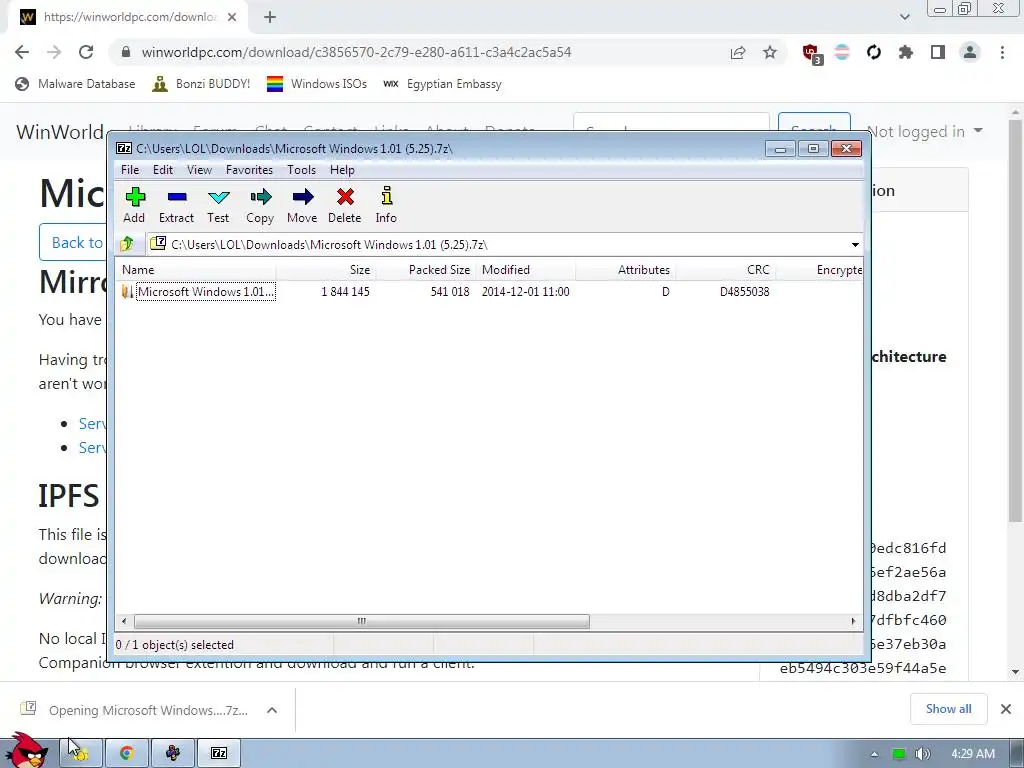The image size is (1024, 768).
Task: Open Chrome's tab search chevron
Action: pos(904,17)
